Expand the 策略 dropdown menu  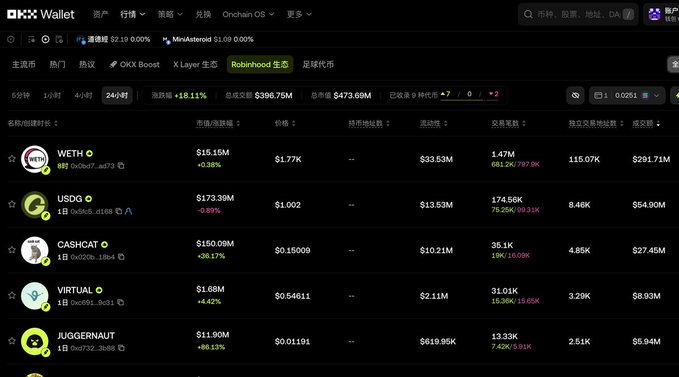click(x=170, y=14)
